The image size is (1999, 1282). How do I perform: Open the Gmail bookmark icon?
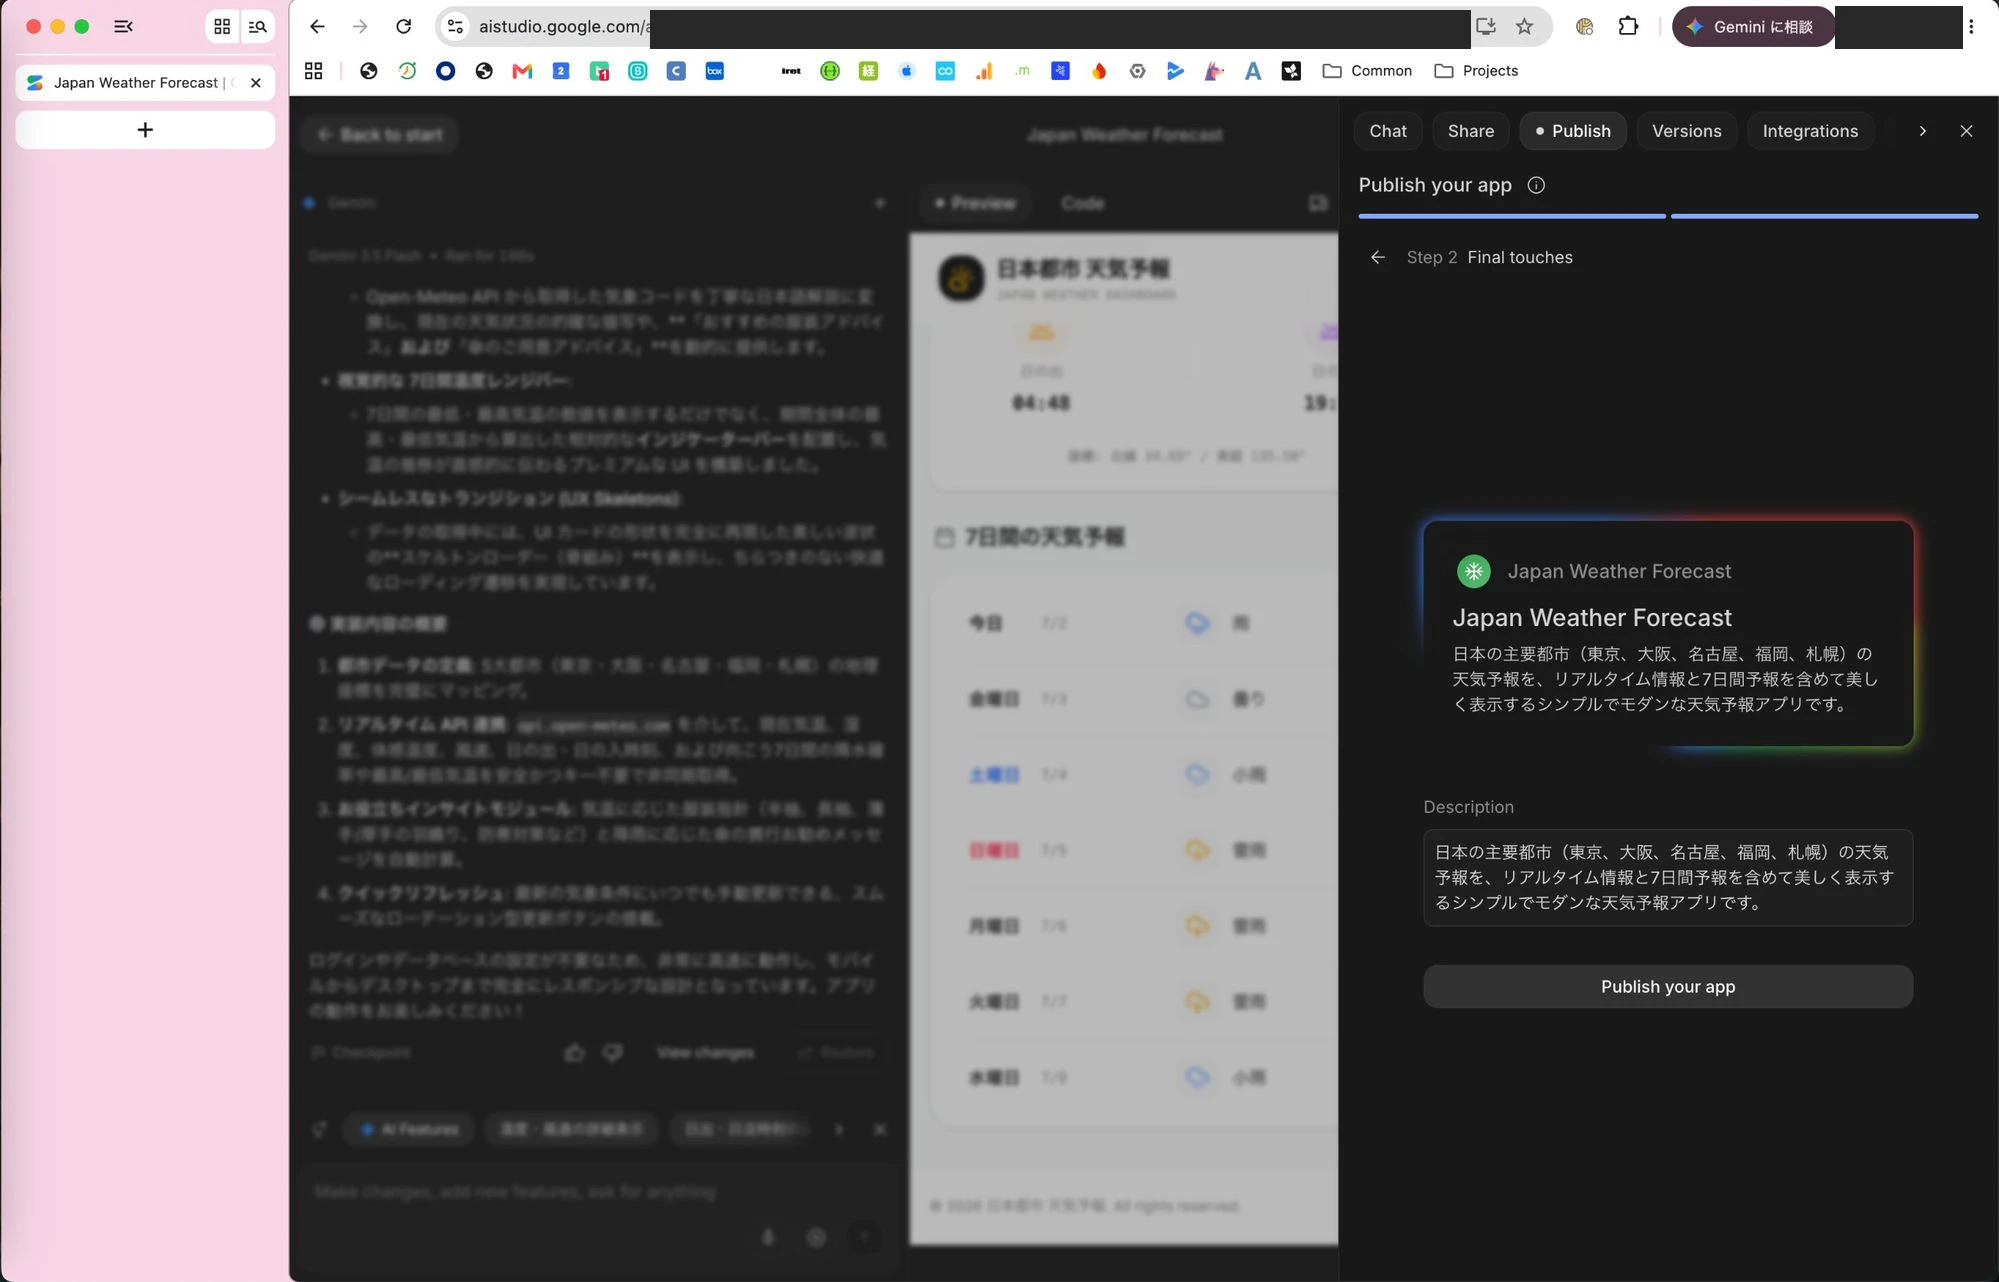522,71
